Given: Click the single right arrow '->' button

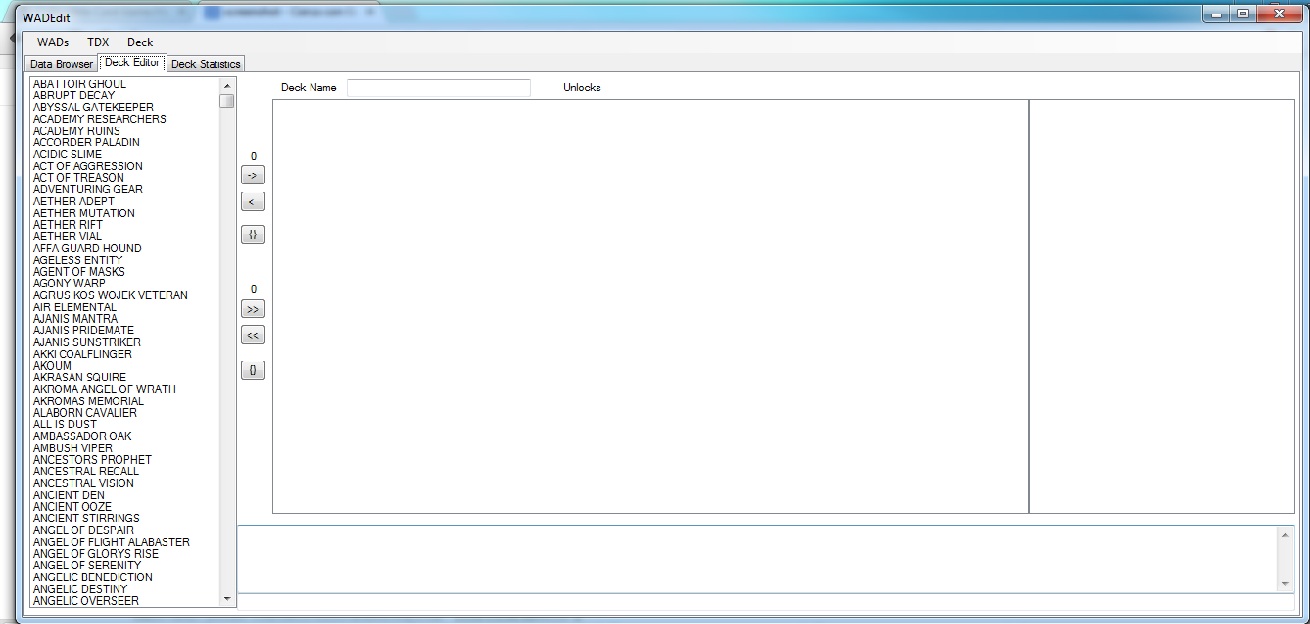Looking at the screenshot, I should [x=253, y=175].
